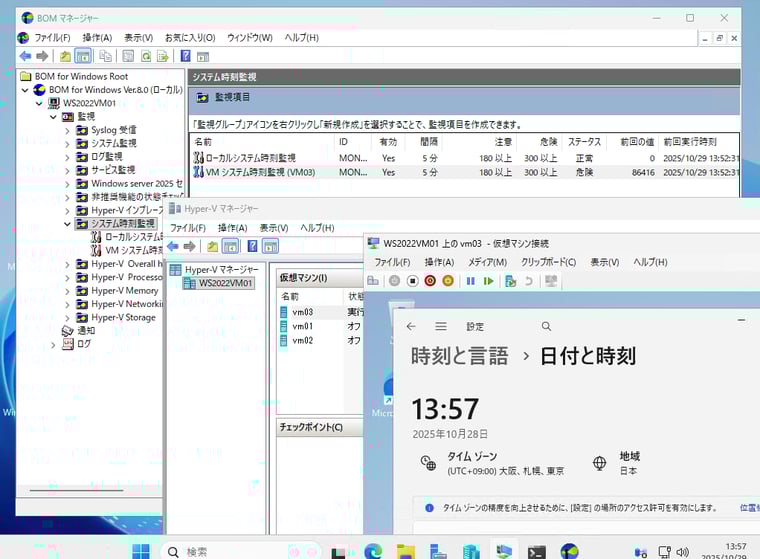Toggle console tree pane icon in BOM Manager
The height and width of the screenshot is (559, 760).
pyautogui.click(x=83, y=56)
